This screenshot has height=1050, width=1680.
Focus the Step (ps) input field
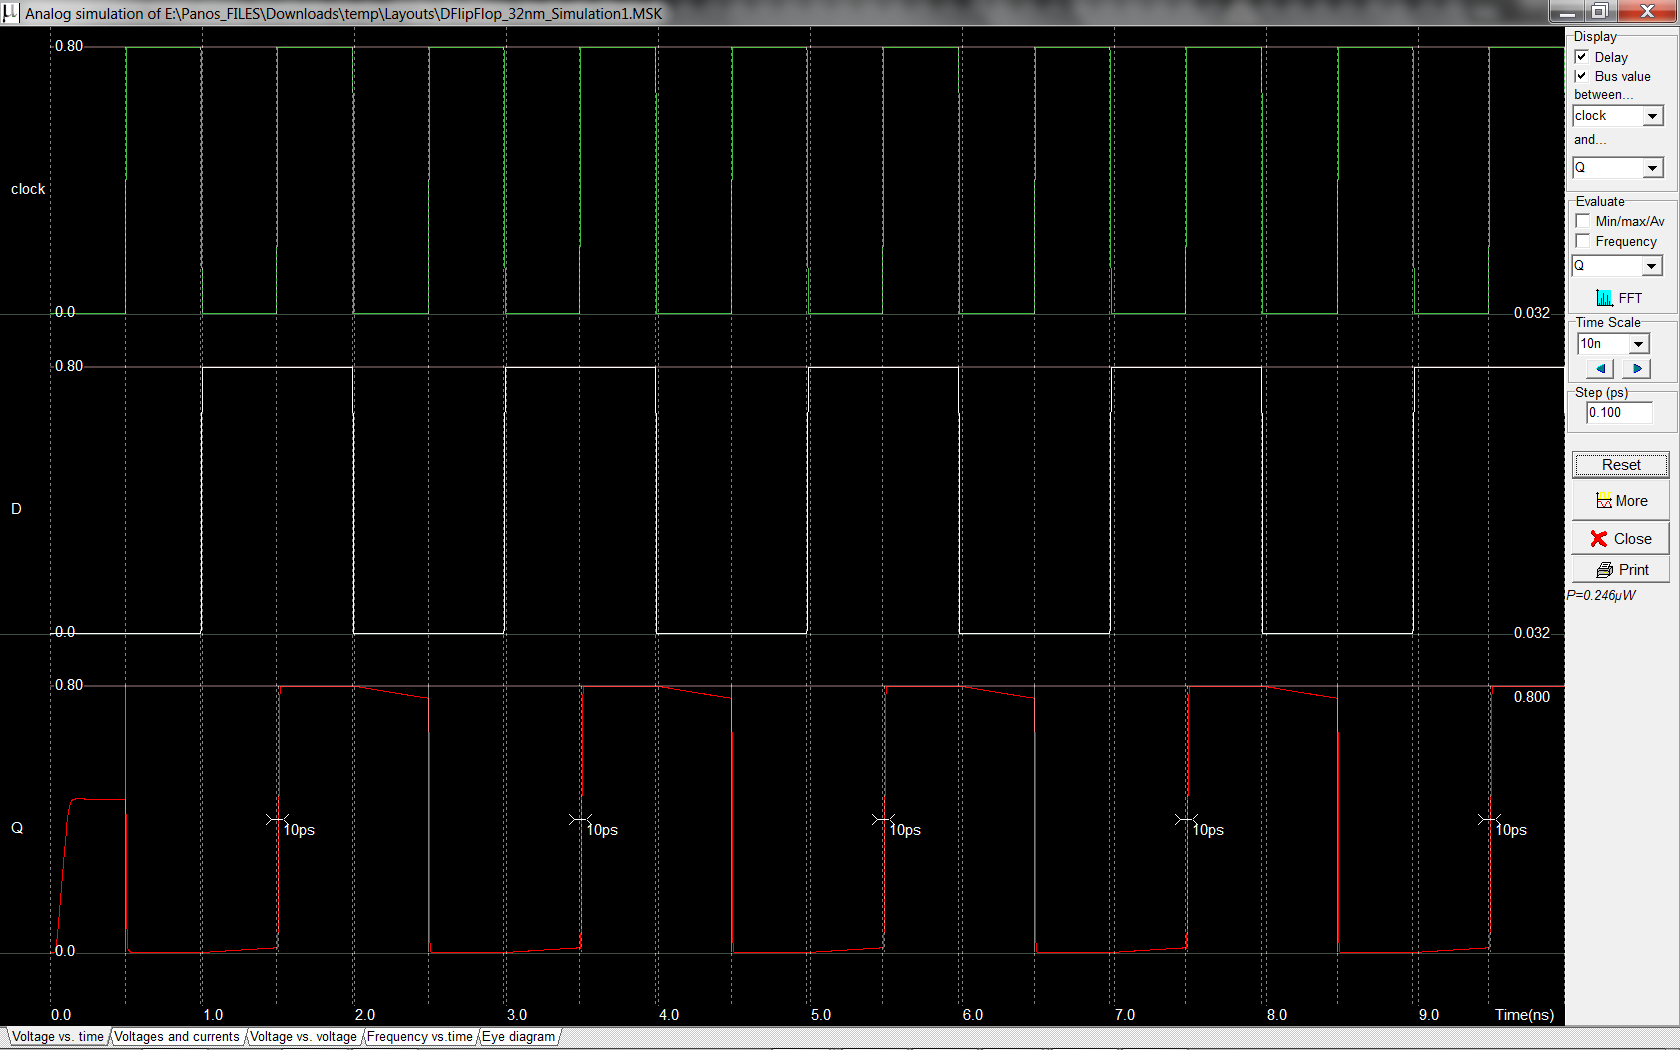click(1619, 412)
